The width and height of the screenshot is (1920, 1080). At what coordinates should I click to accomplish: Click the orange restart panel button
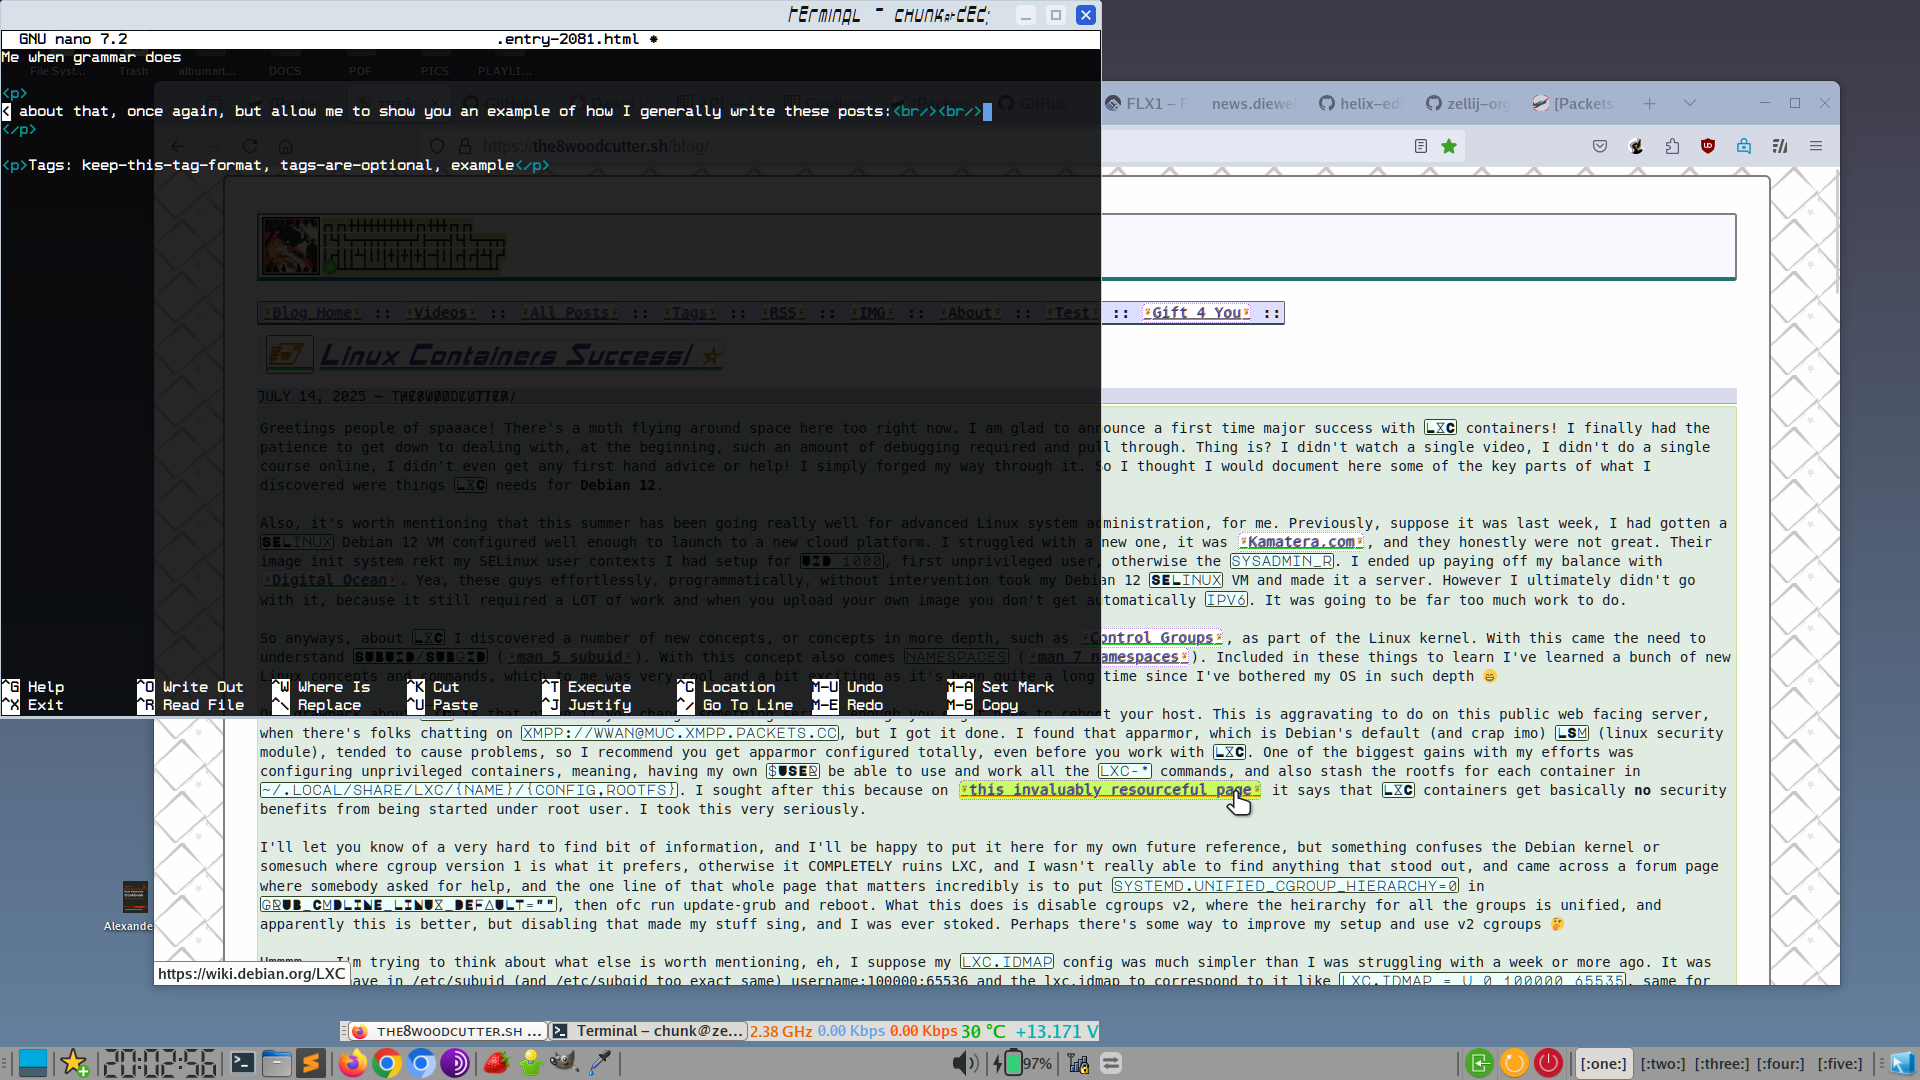click(x=1514, y=1063)
